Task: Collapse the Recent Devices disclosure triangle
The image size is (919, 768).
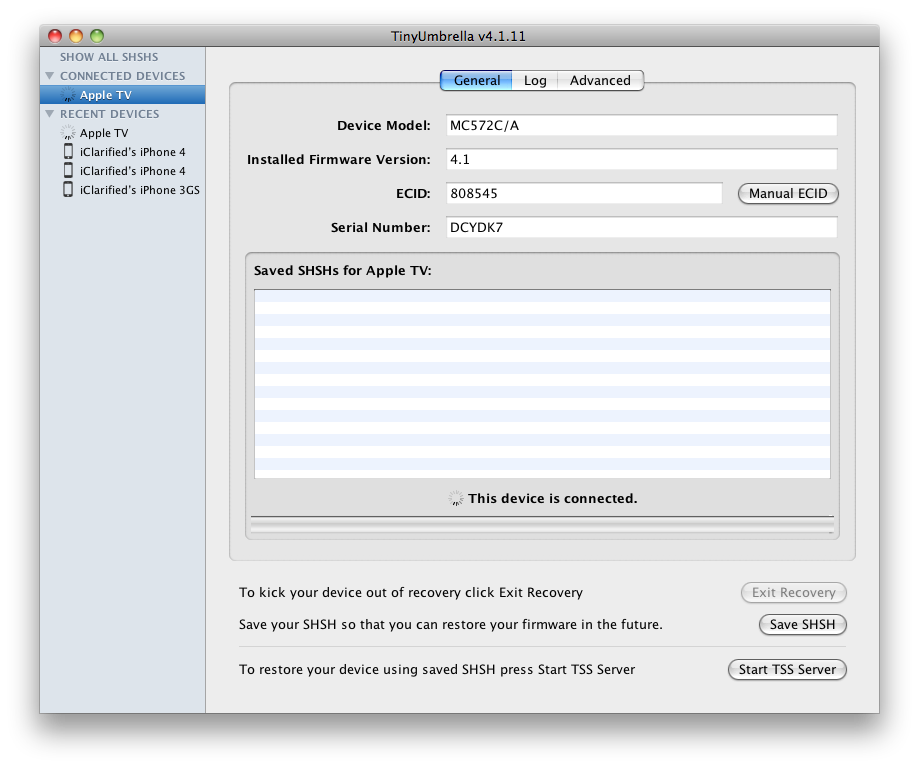Action: pos(49,114)
